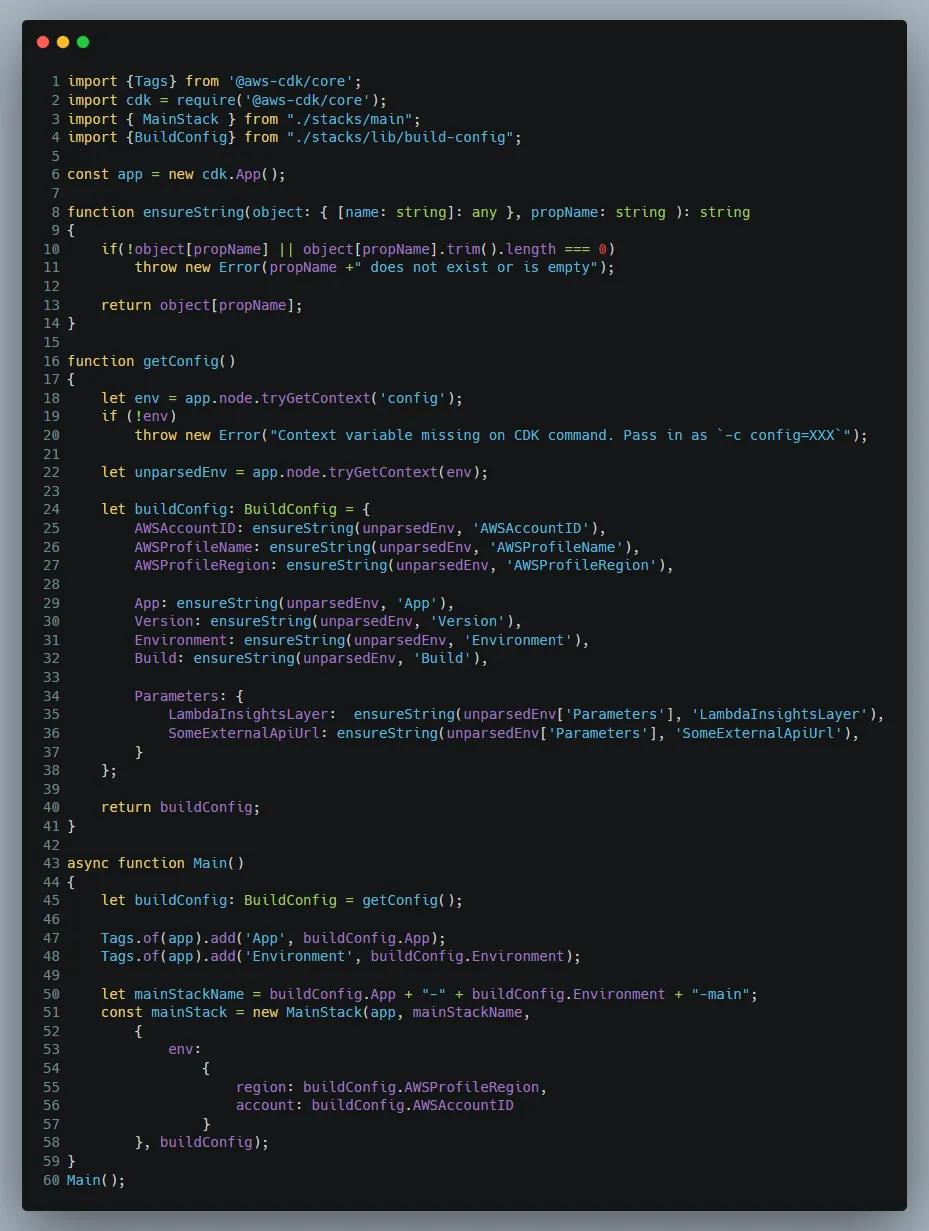Click the green maximize dot
Screen dimensions: 929x1231
pyautogui.click(x=83, y=42)
